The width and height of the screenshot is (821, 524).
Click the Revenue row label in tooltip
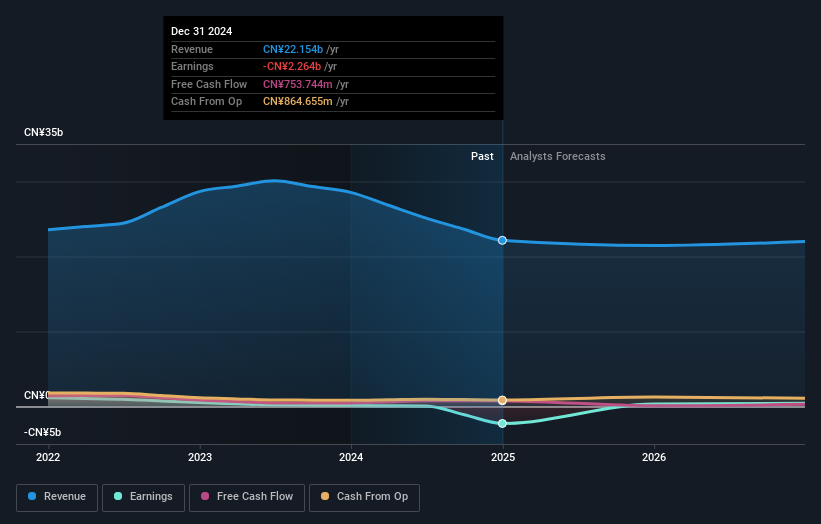click(x=192, y=49)
